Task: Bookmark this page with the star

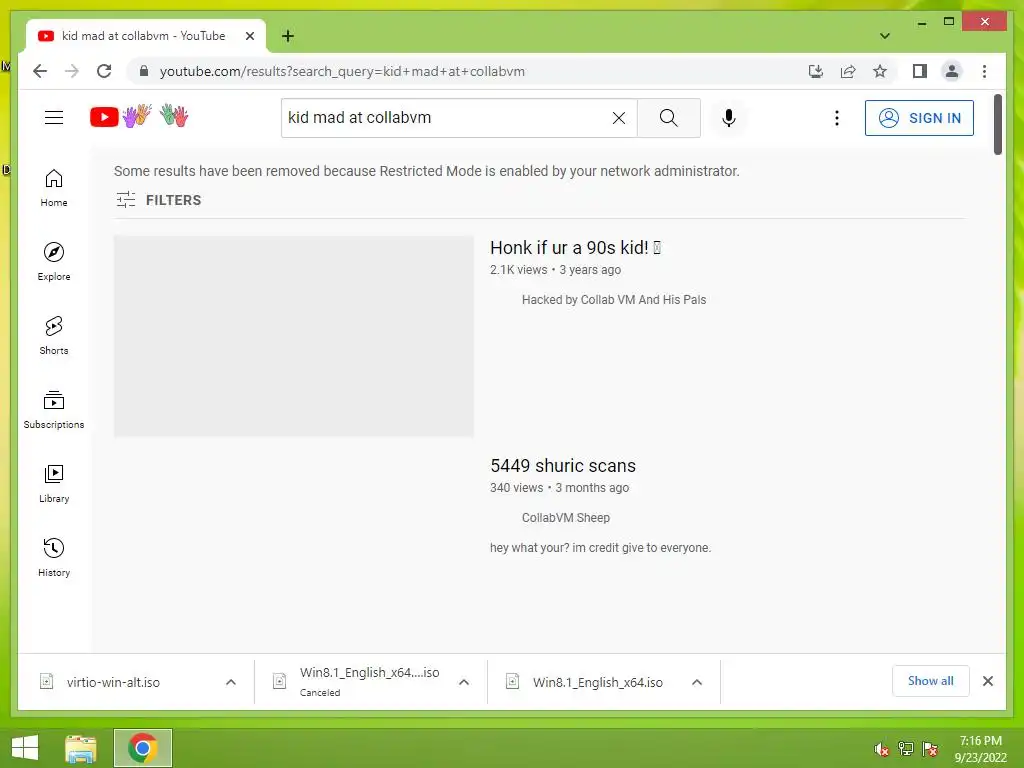Action: 880,71
